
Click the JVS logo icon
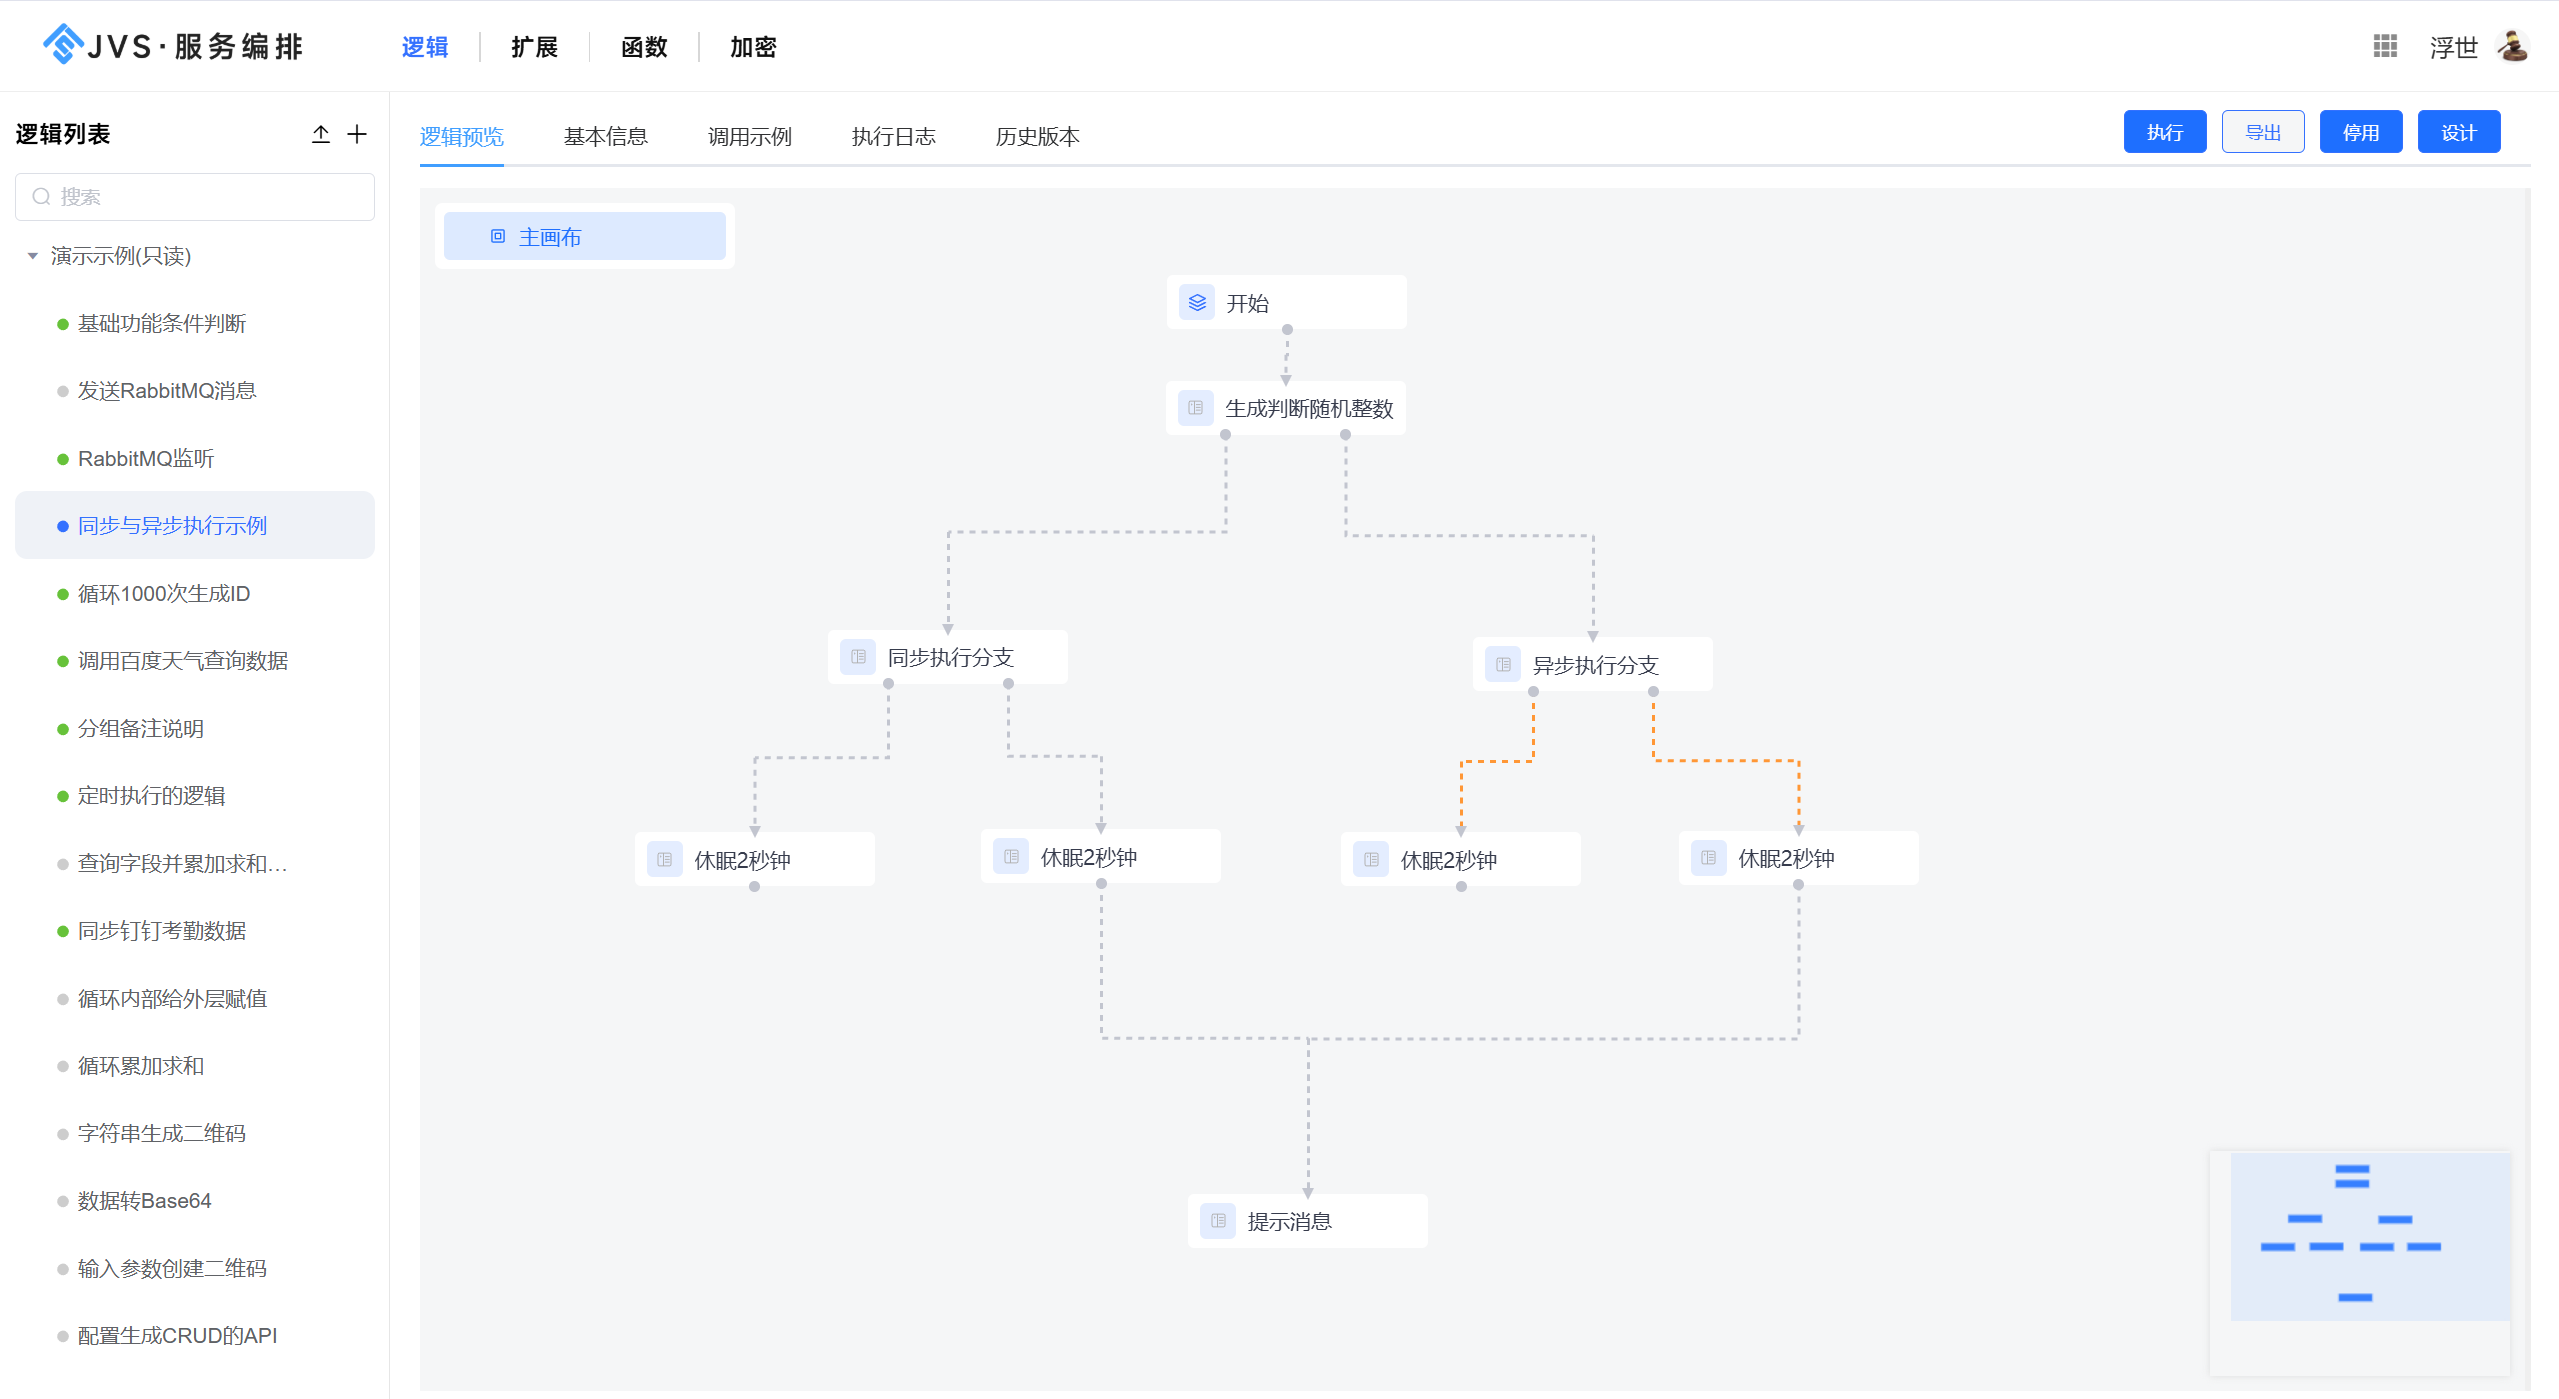tap(63, 45)
